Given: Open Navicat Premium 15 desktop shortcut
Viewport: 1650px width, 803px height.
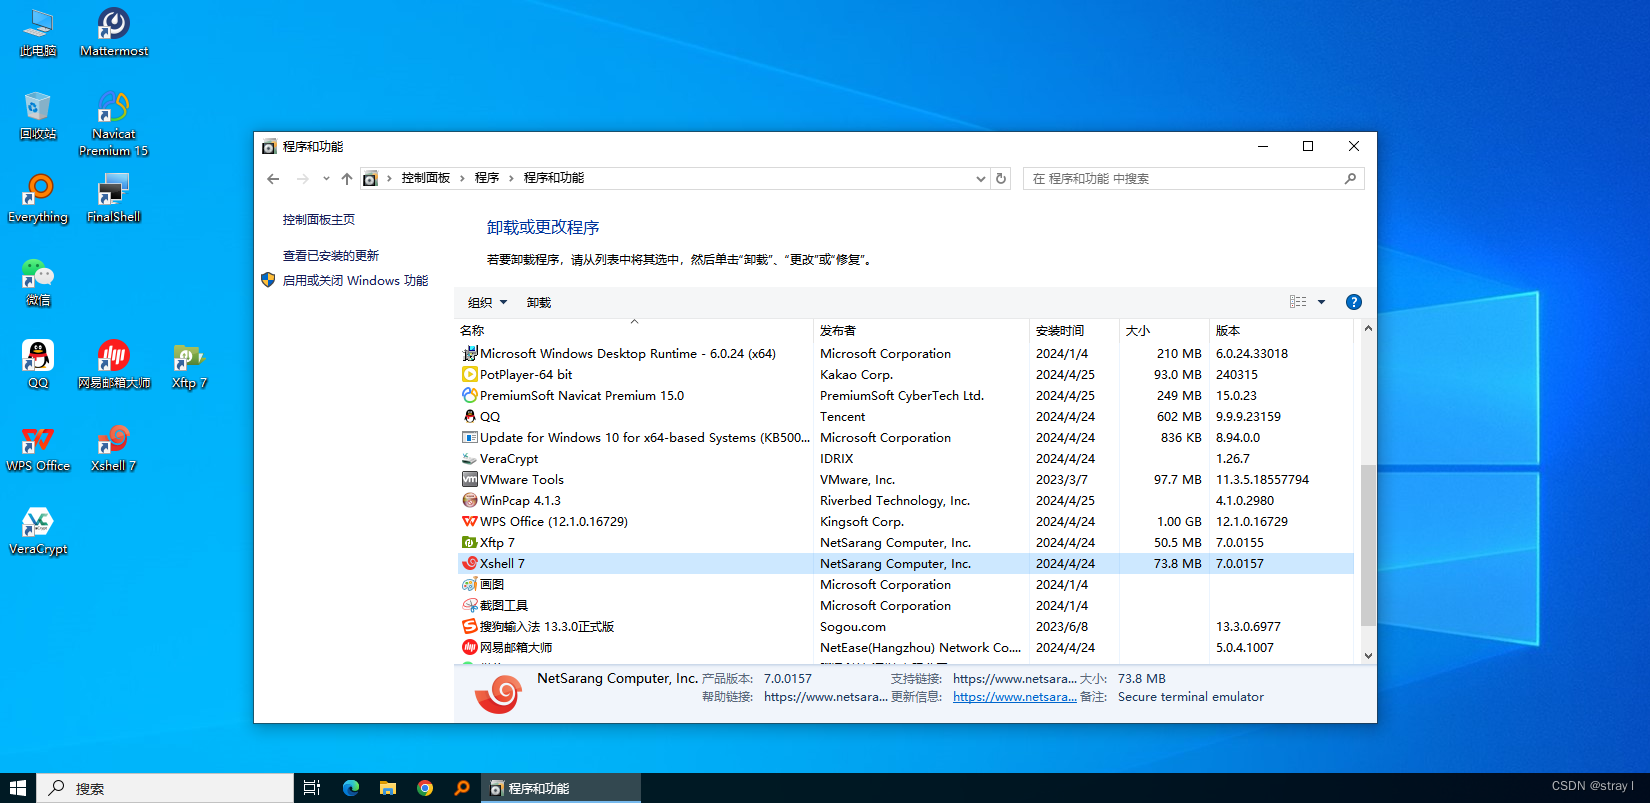Looking at the screenshot, I should 113,123.
